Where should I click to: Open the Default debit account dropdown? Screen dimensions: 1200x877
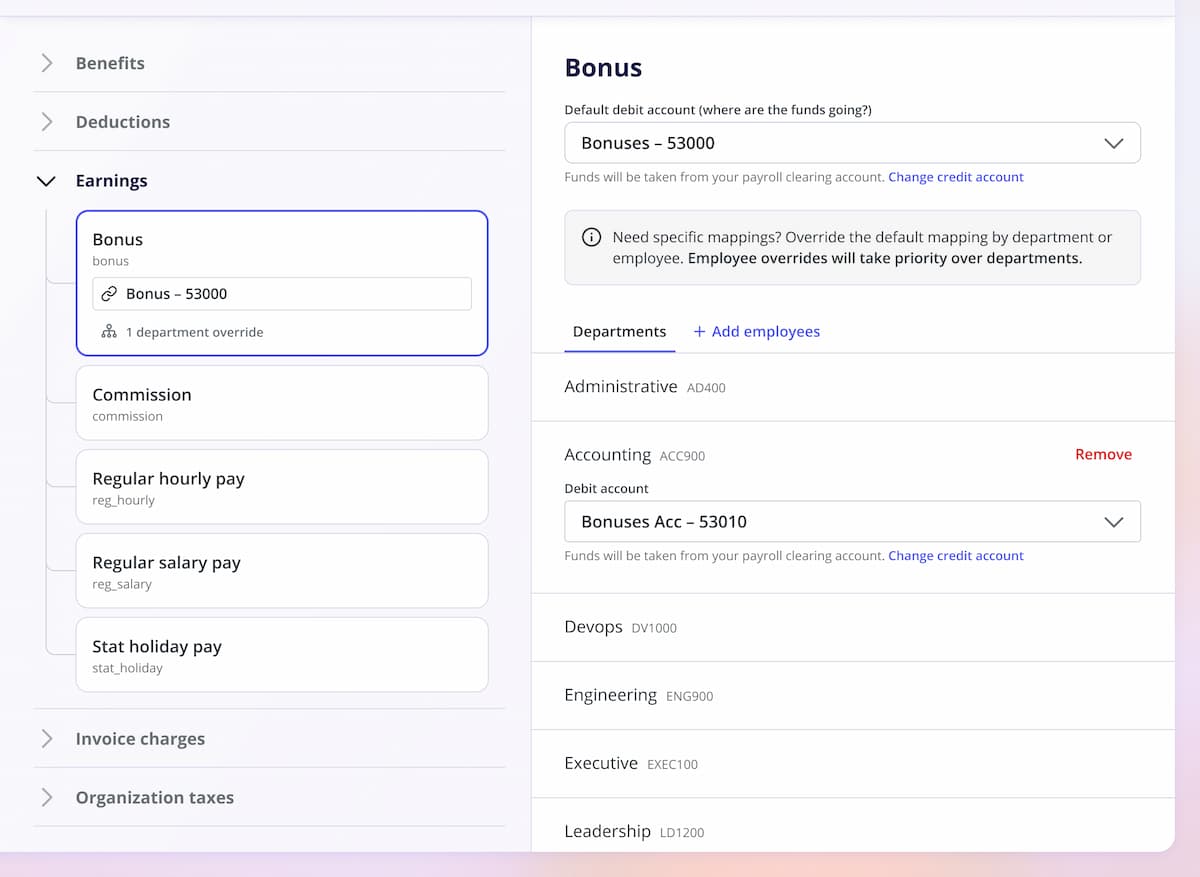[x=852, y=143]
